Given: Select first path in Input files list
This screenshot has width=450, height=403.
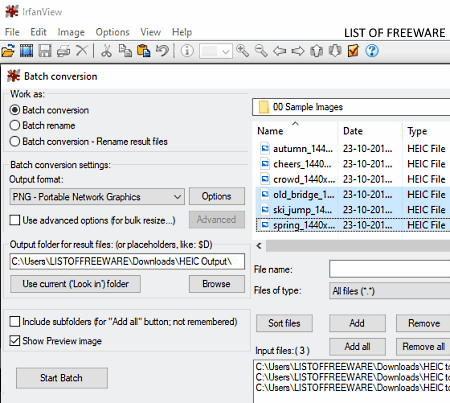Looking at the screenshot, I should click(x=353, y=367).
